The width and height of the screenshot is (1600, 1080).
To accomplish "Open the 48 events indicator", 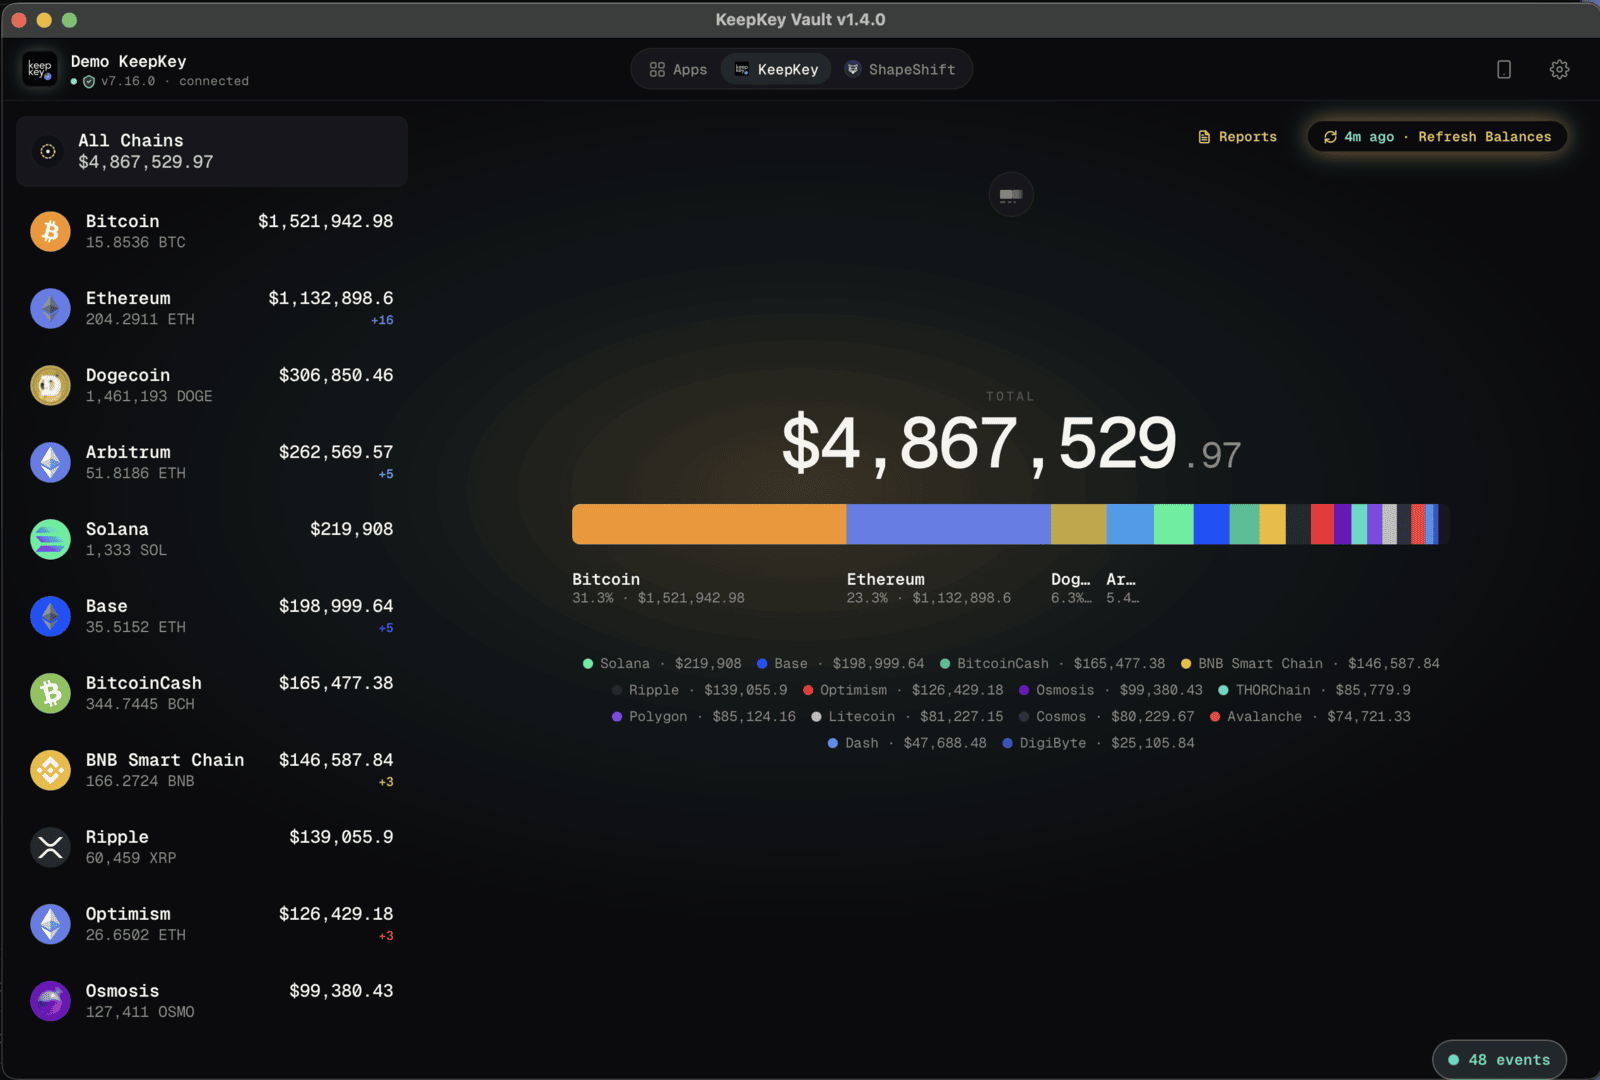I will [1499, 1060].
